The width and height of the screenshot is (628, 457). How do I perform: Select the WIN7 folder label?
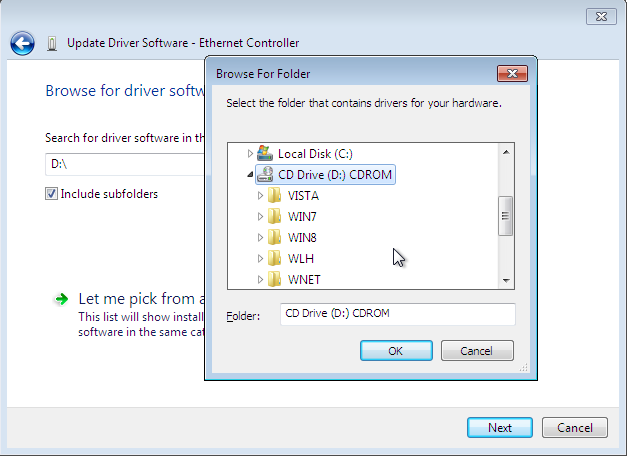pyautogui.click(x=303, y=217)
